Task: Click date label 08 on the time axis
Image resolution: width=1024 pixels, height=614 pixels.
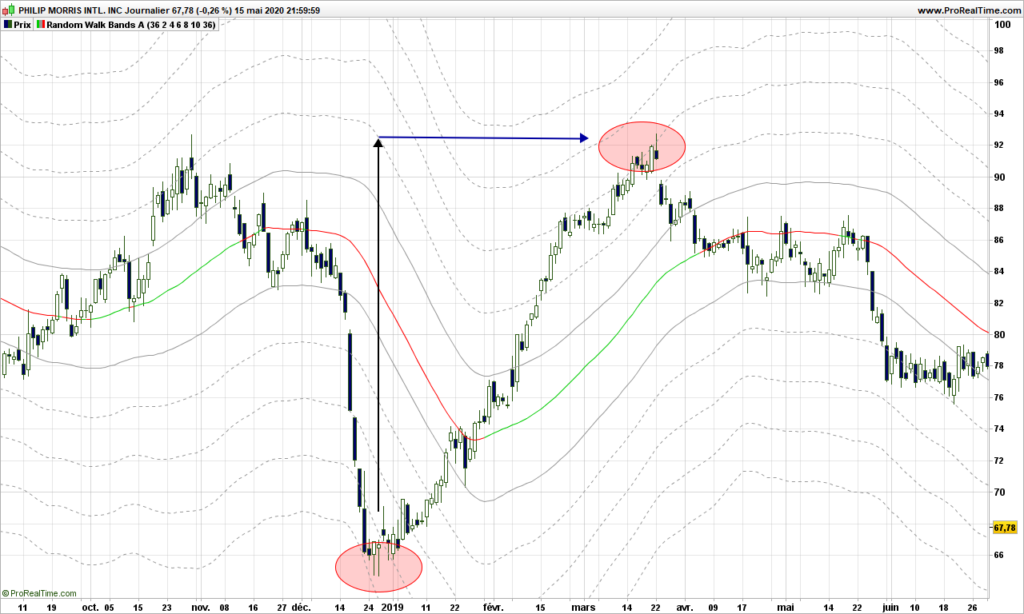Action: click(224, 607)
